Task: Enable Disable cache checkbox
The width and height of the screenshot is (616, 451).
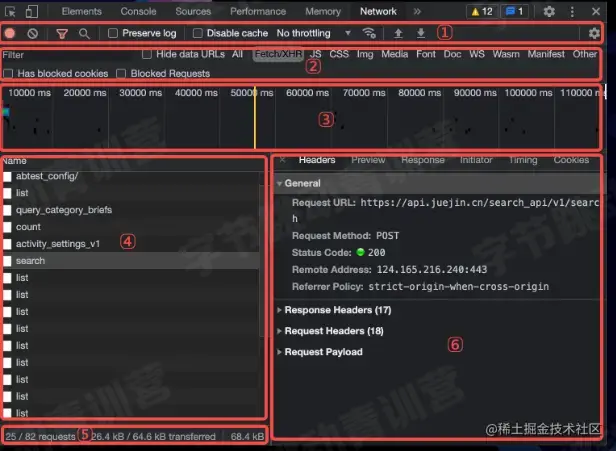Action: pyautogui.click(x=198, y=33)
